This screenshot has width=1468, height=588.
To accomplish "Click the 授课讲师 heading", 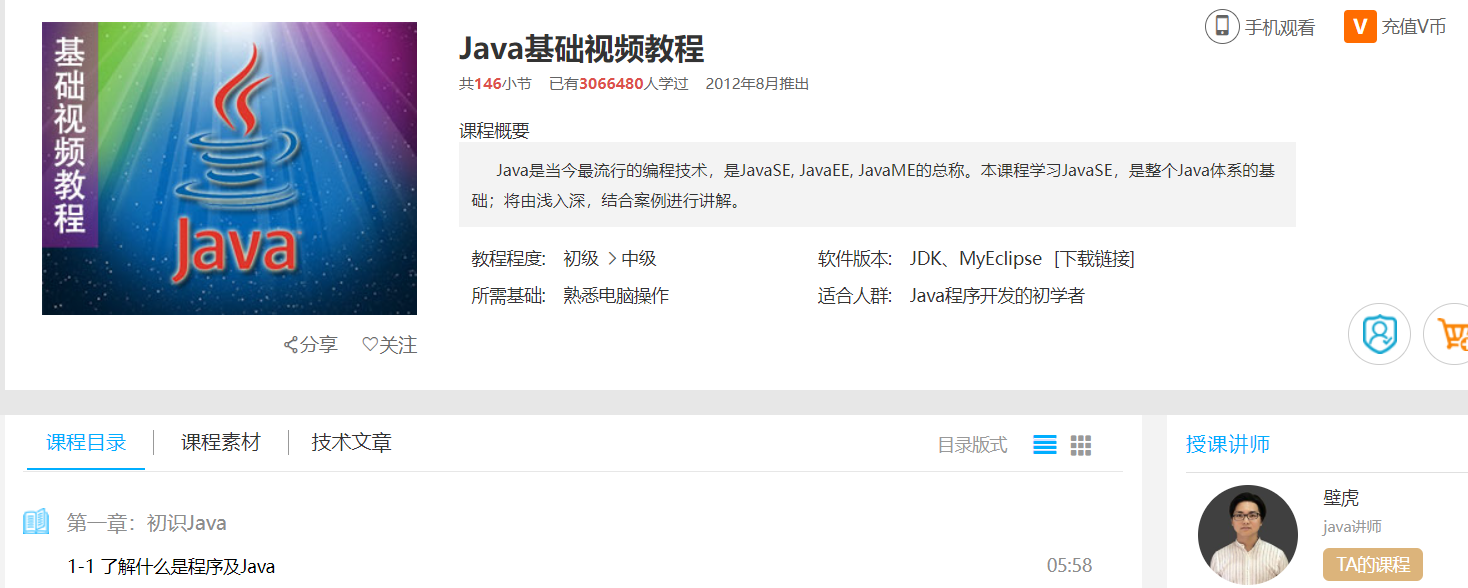I will point(1228,445).
